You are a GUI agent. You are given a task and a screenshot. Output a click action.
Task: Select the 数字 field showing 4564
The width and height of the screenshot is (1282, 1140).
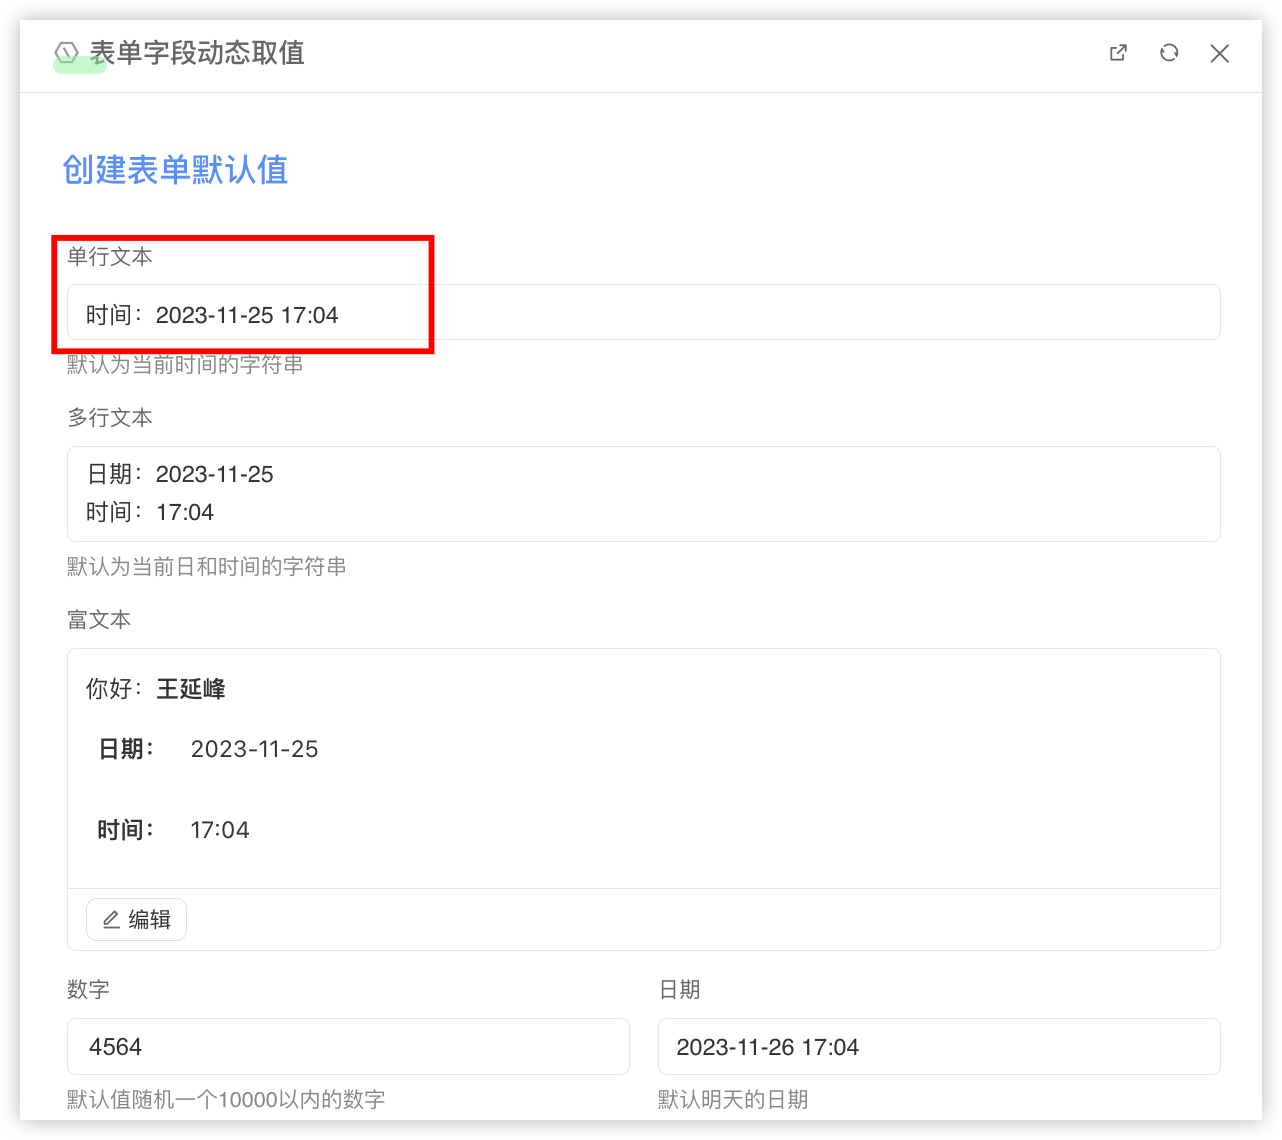click(347, 1047)
